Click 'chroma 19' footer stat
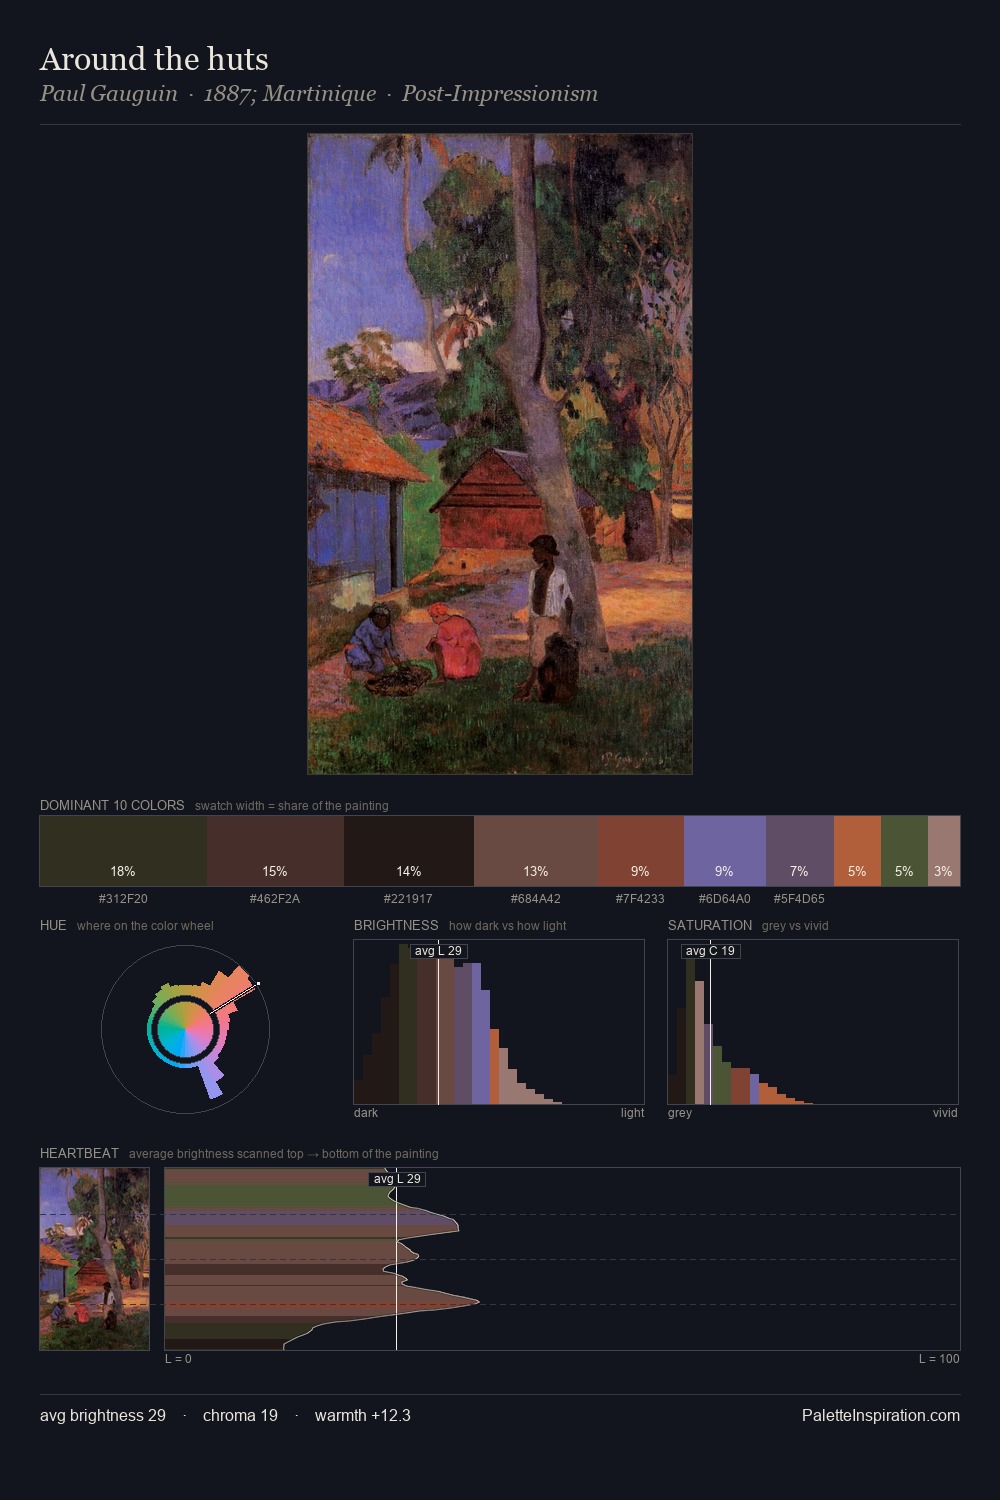 tap(240, 1415)
